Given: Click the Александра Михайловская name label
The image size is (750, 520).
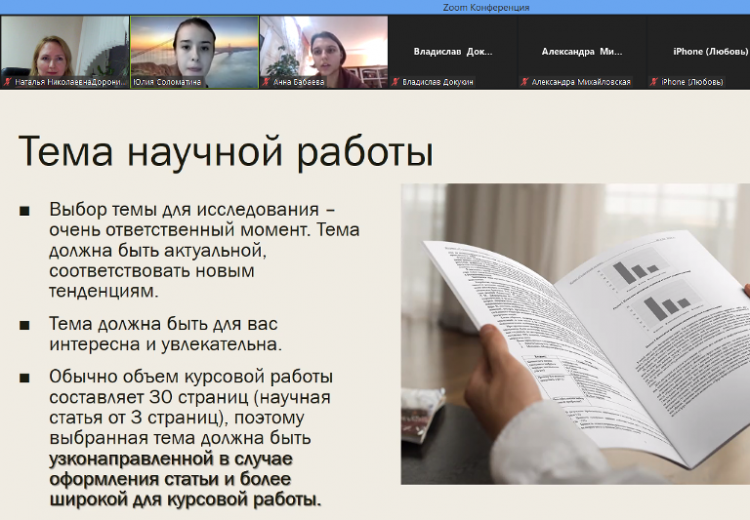Looking at the screenshot, I should click(581, 82).
